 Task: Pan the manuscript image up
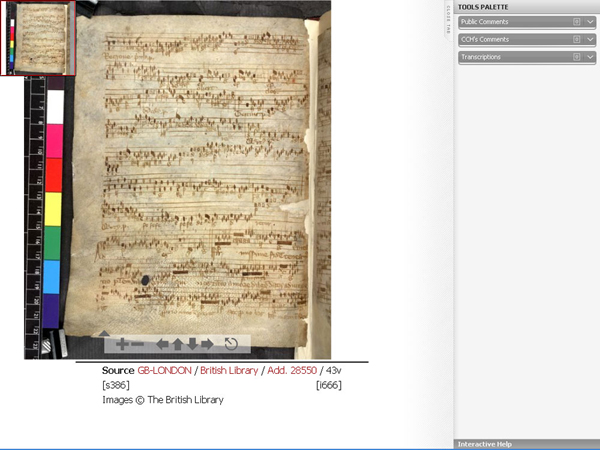tap(177, 344)
